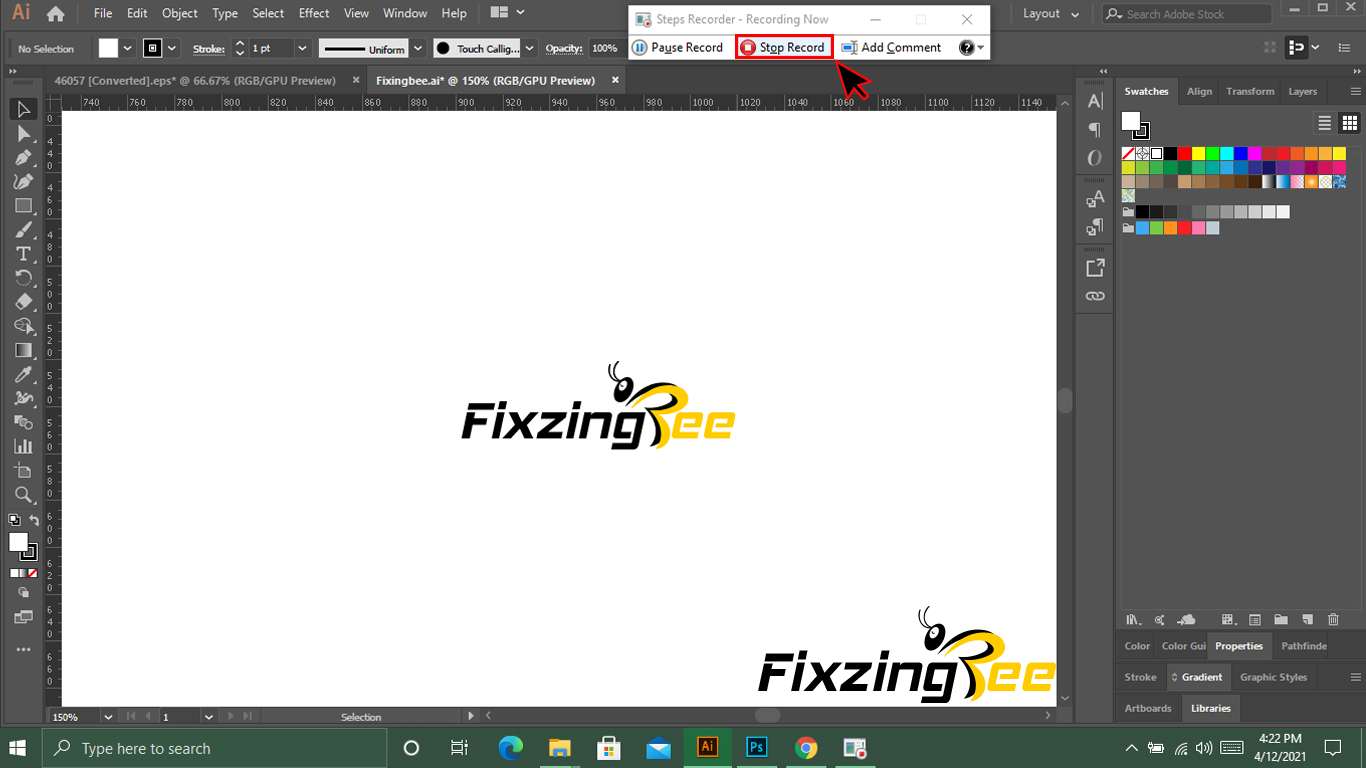Expand the stroke weight dropdown

click(302, 48)
